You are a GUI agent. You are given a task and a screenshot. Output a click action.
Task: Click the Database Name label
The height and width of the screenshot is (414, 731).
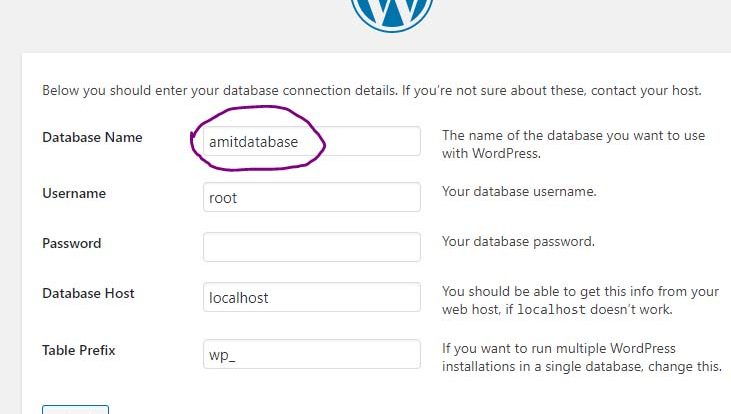pos(92,138)
